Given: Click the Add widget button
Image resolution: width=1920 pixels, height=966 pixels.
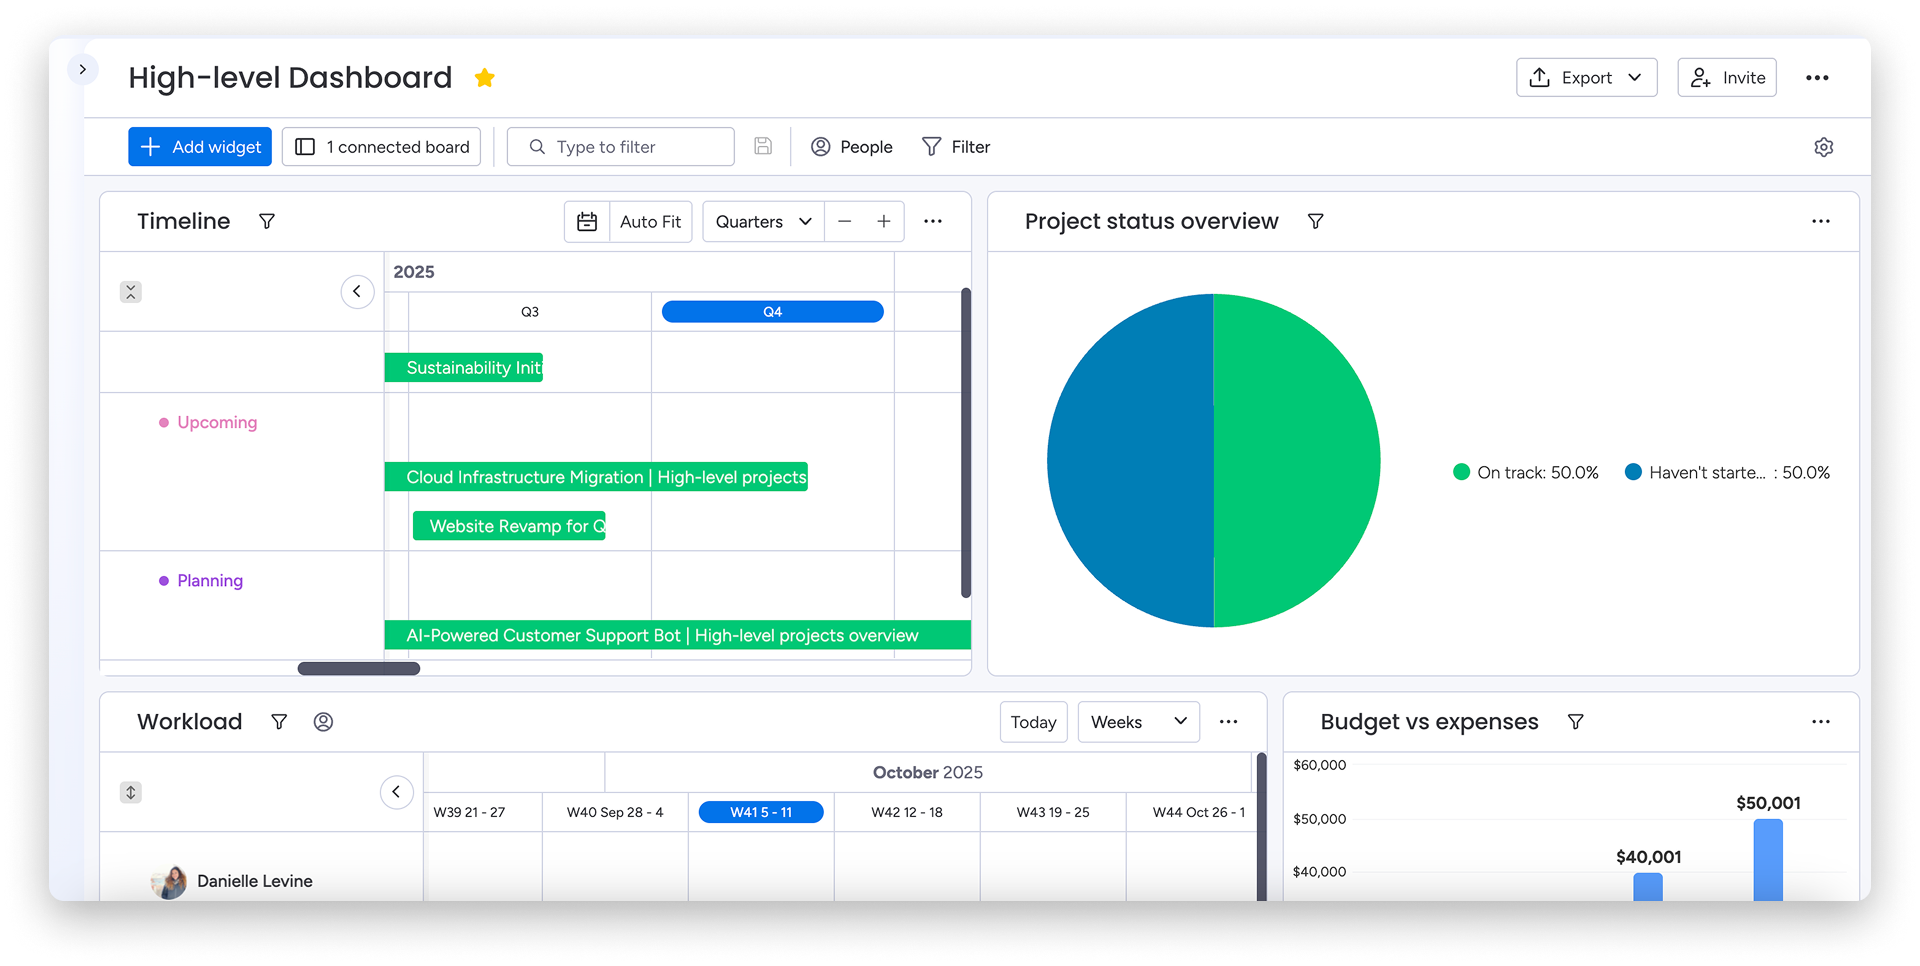Looking at the screenshot, I should point(200,147).
